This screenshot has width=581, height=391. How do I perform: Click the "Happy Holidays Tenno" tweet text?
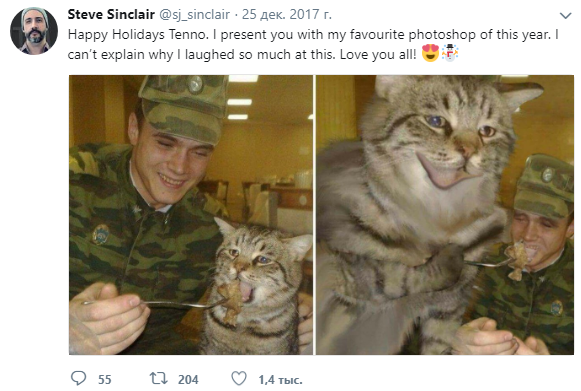(x=136, y=34)
